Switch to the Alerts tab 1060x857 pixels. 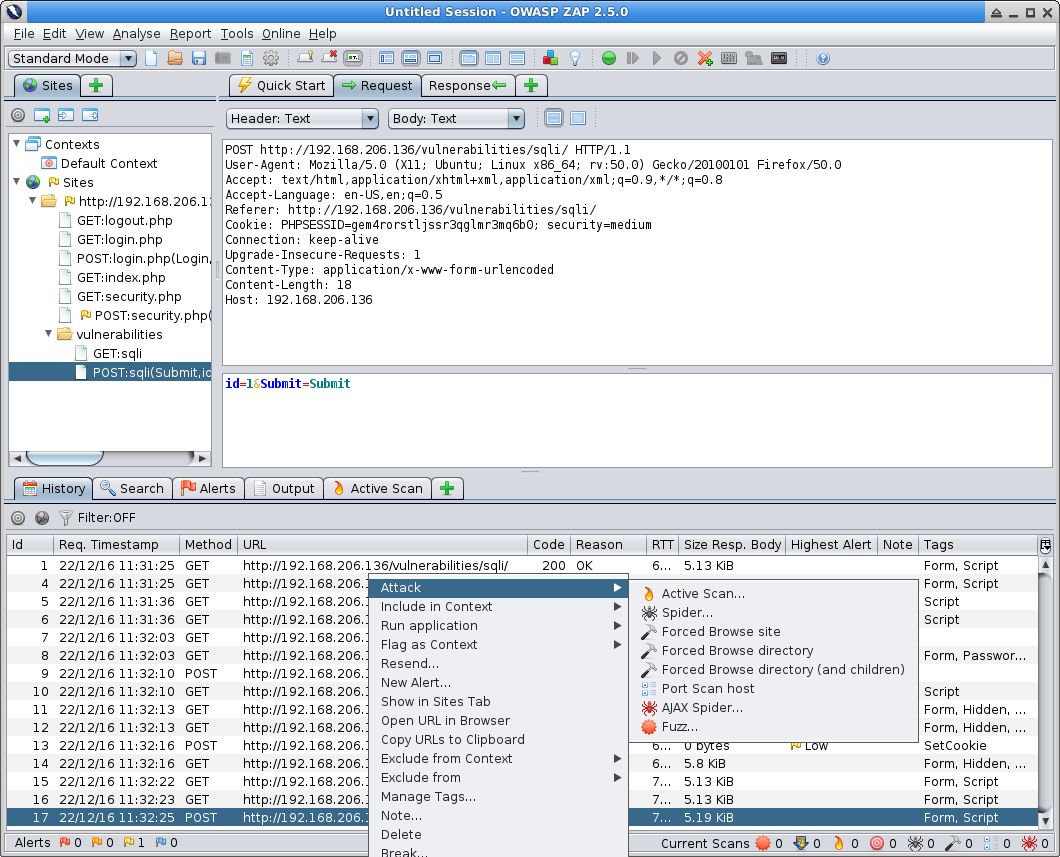click(208, 488)
